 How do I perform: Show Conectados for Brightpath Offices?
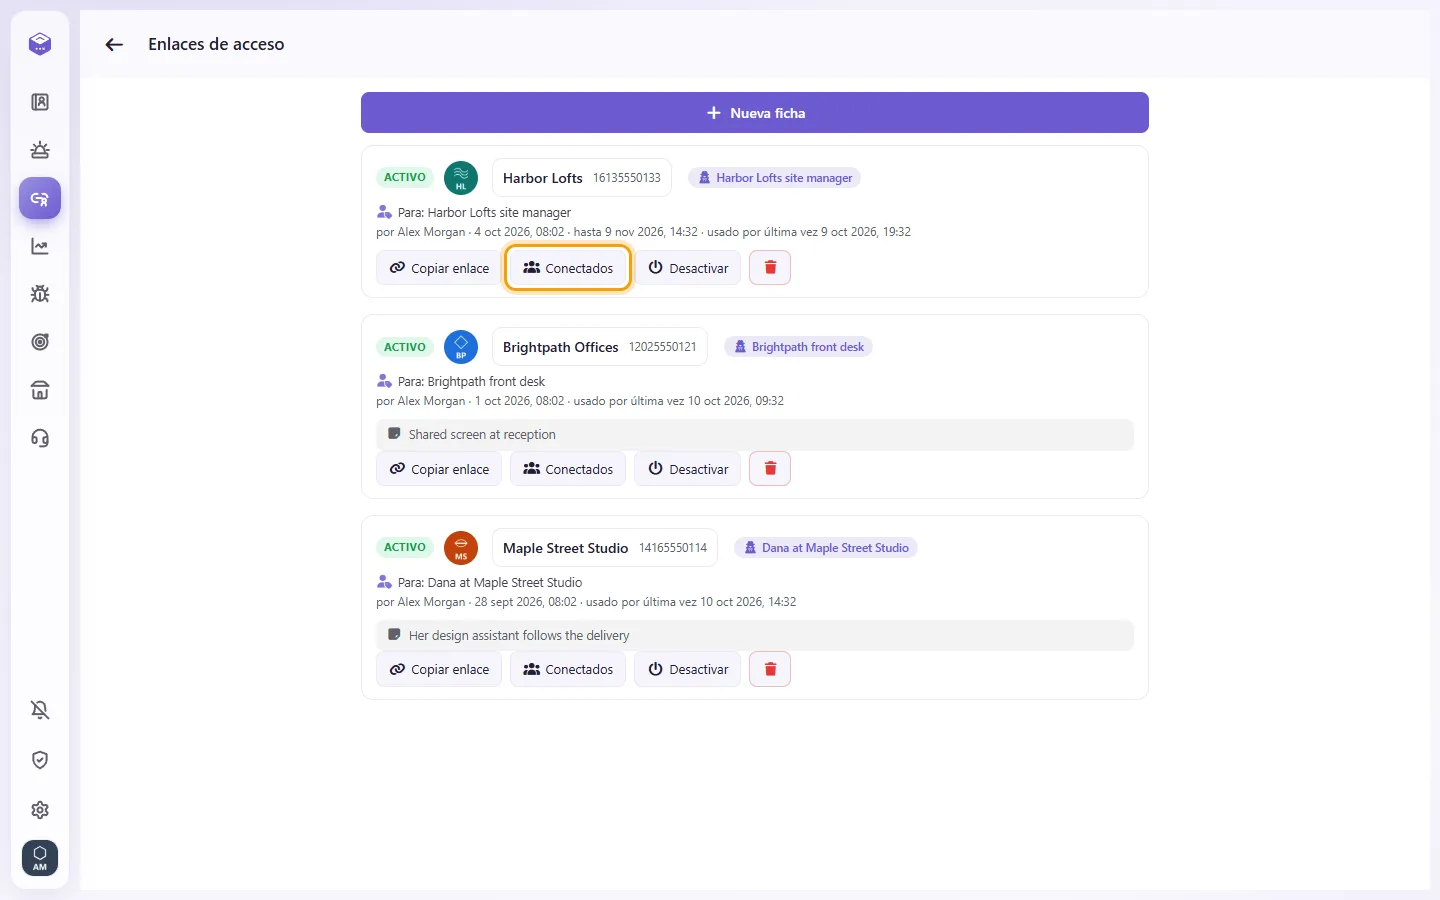point(568,469)
